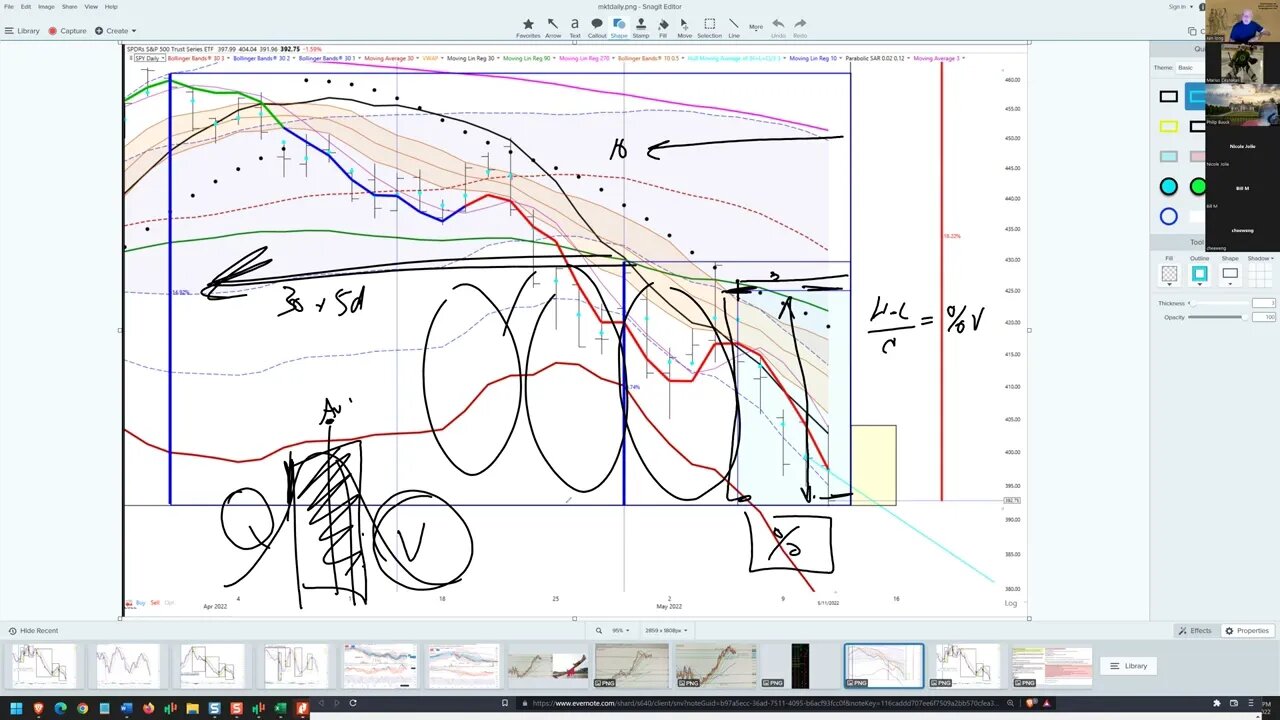Open the View menu
1280x720 pixels.
[91, 6]
